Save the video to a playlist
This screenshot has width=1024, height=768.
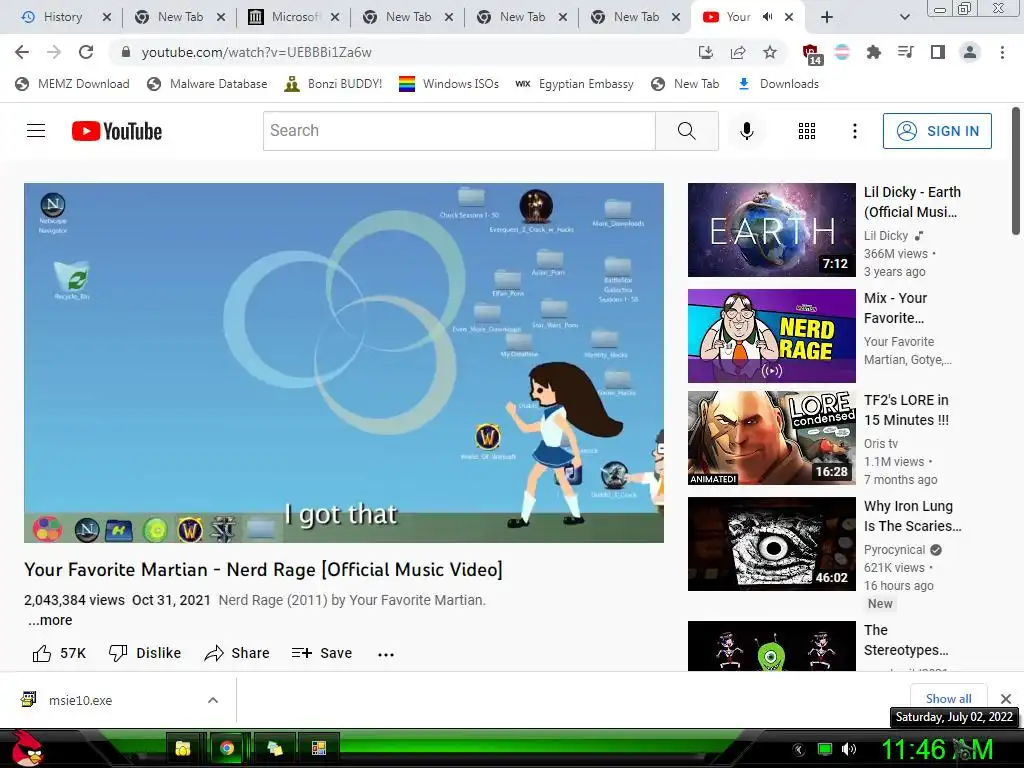(321, 653)
